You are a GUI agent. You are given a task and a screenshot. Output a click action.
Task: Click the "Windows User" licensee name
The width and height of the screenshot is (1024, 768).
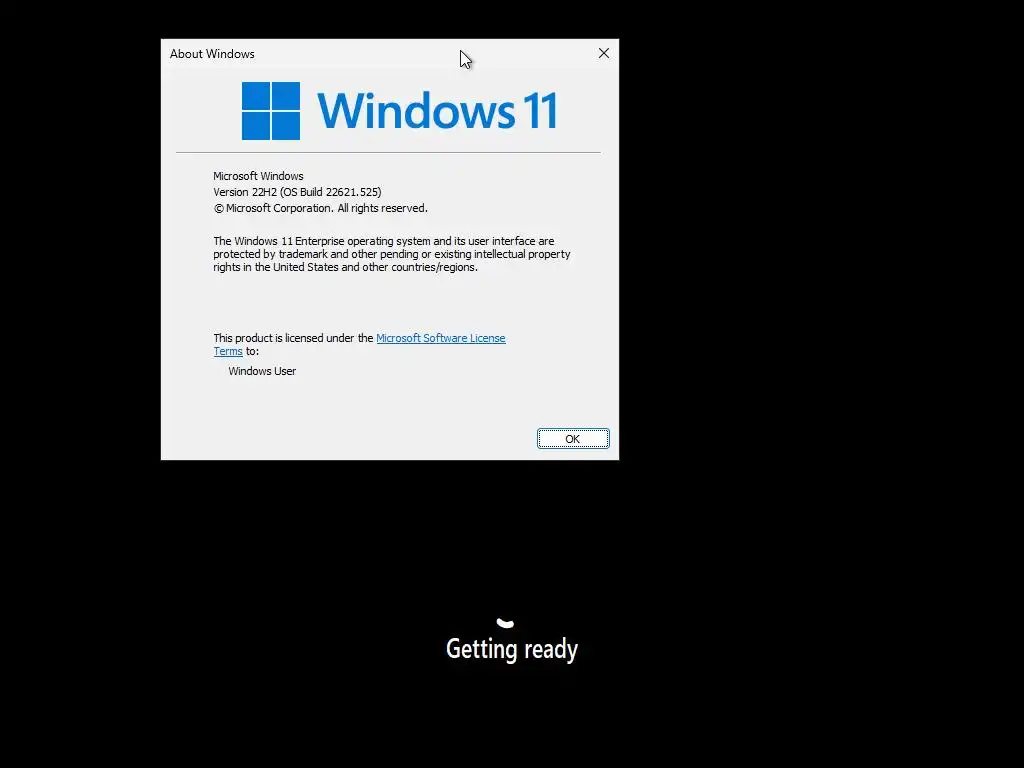tap(262, 371)
